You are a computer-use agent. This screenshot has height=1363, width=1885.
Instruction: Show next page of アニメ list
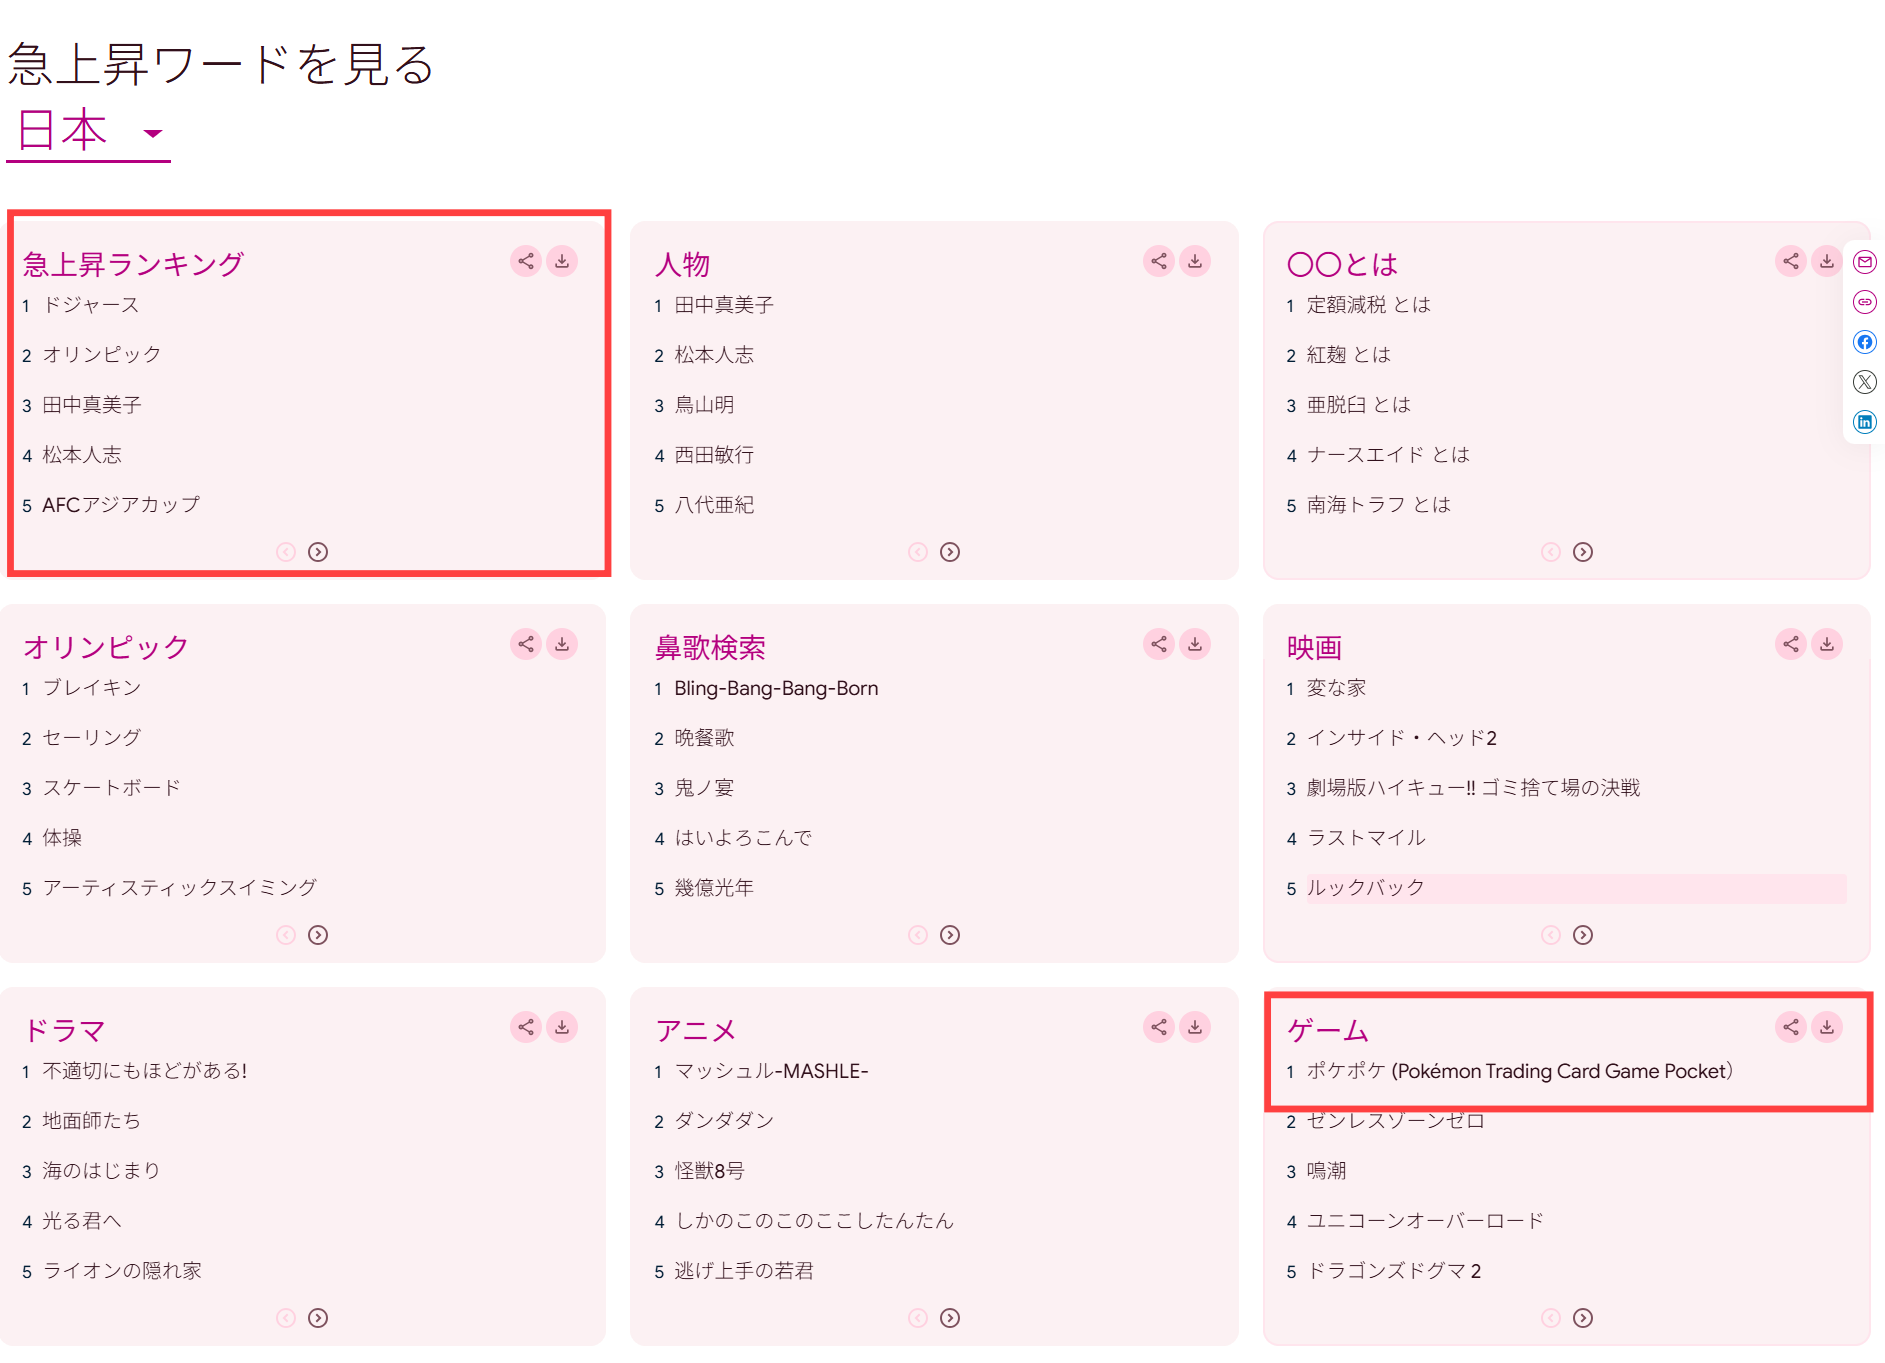(950, 1318)
